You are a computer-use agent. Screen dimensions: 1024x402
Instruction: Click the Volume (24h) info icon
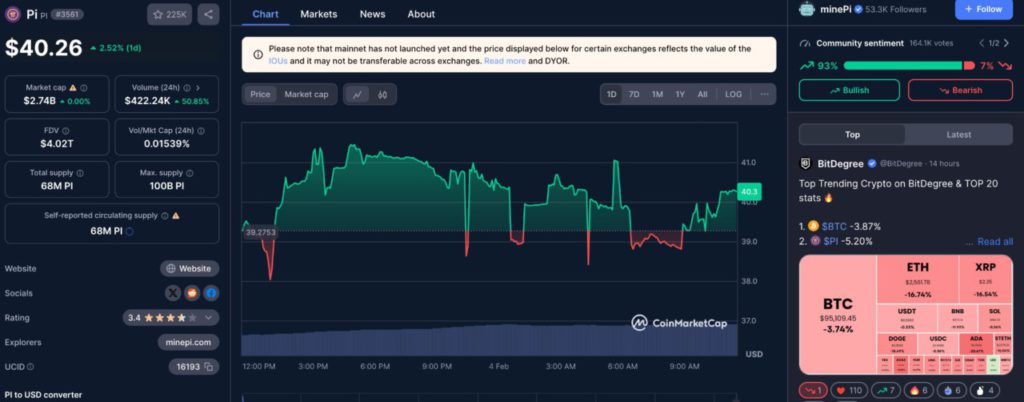tap(187, 87)
